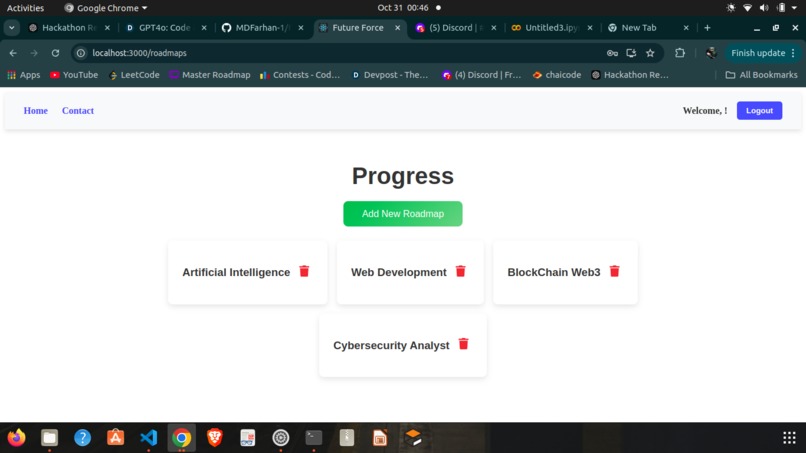This screenshot has height=453, width=806.
Task: Open the Contests - Cod... bookmark
Action: pos(300,75)
